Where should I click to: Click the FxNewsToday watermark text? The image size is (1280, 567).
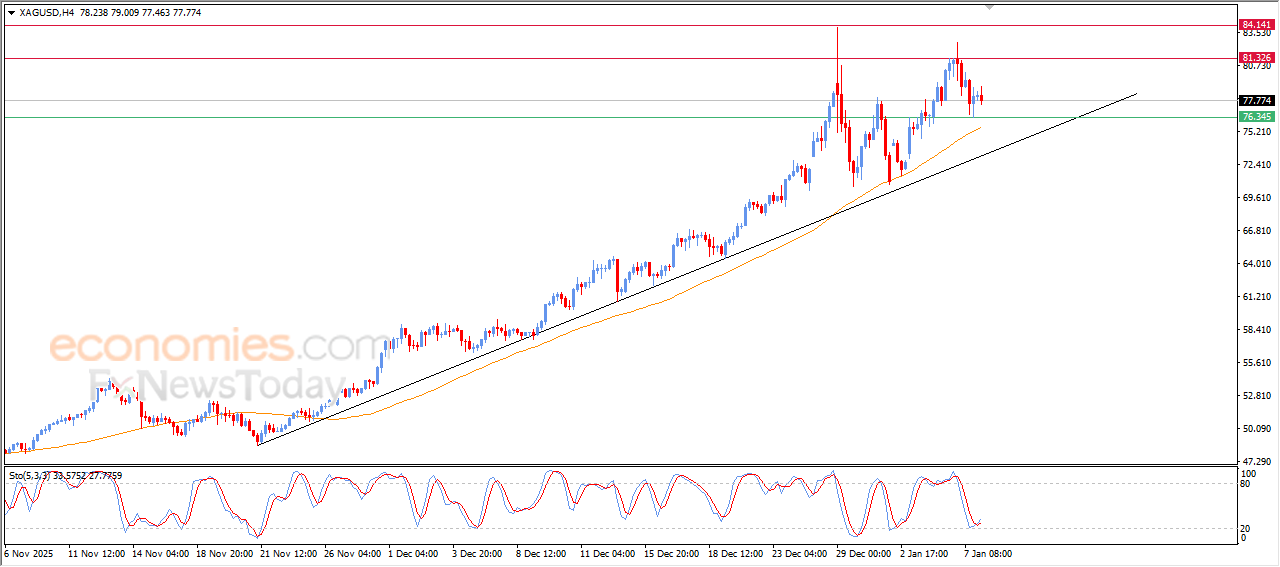(x=216, y=384)
